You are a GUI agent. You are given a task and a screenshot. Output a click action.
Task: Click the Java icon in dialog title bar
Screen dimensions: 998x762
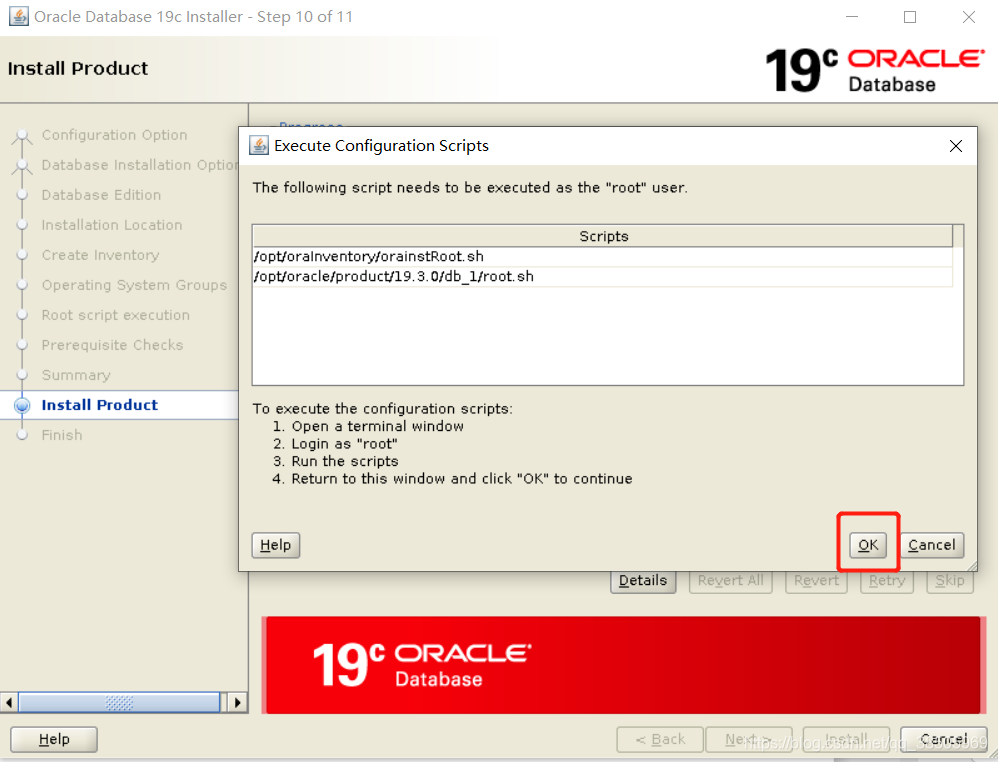258,146
